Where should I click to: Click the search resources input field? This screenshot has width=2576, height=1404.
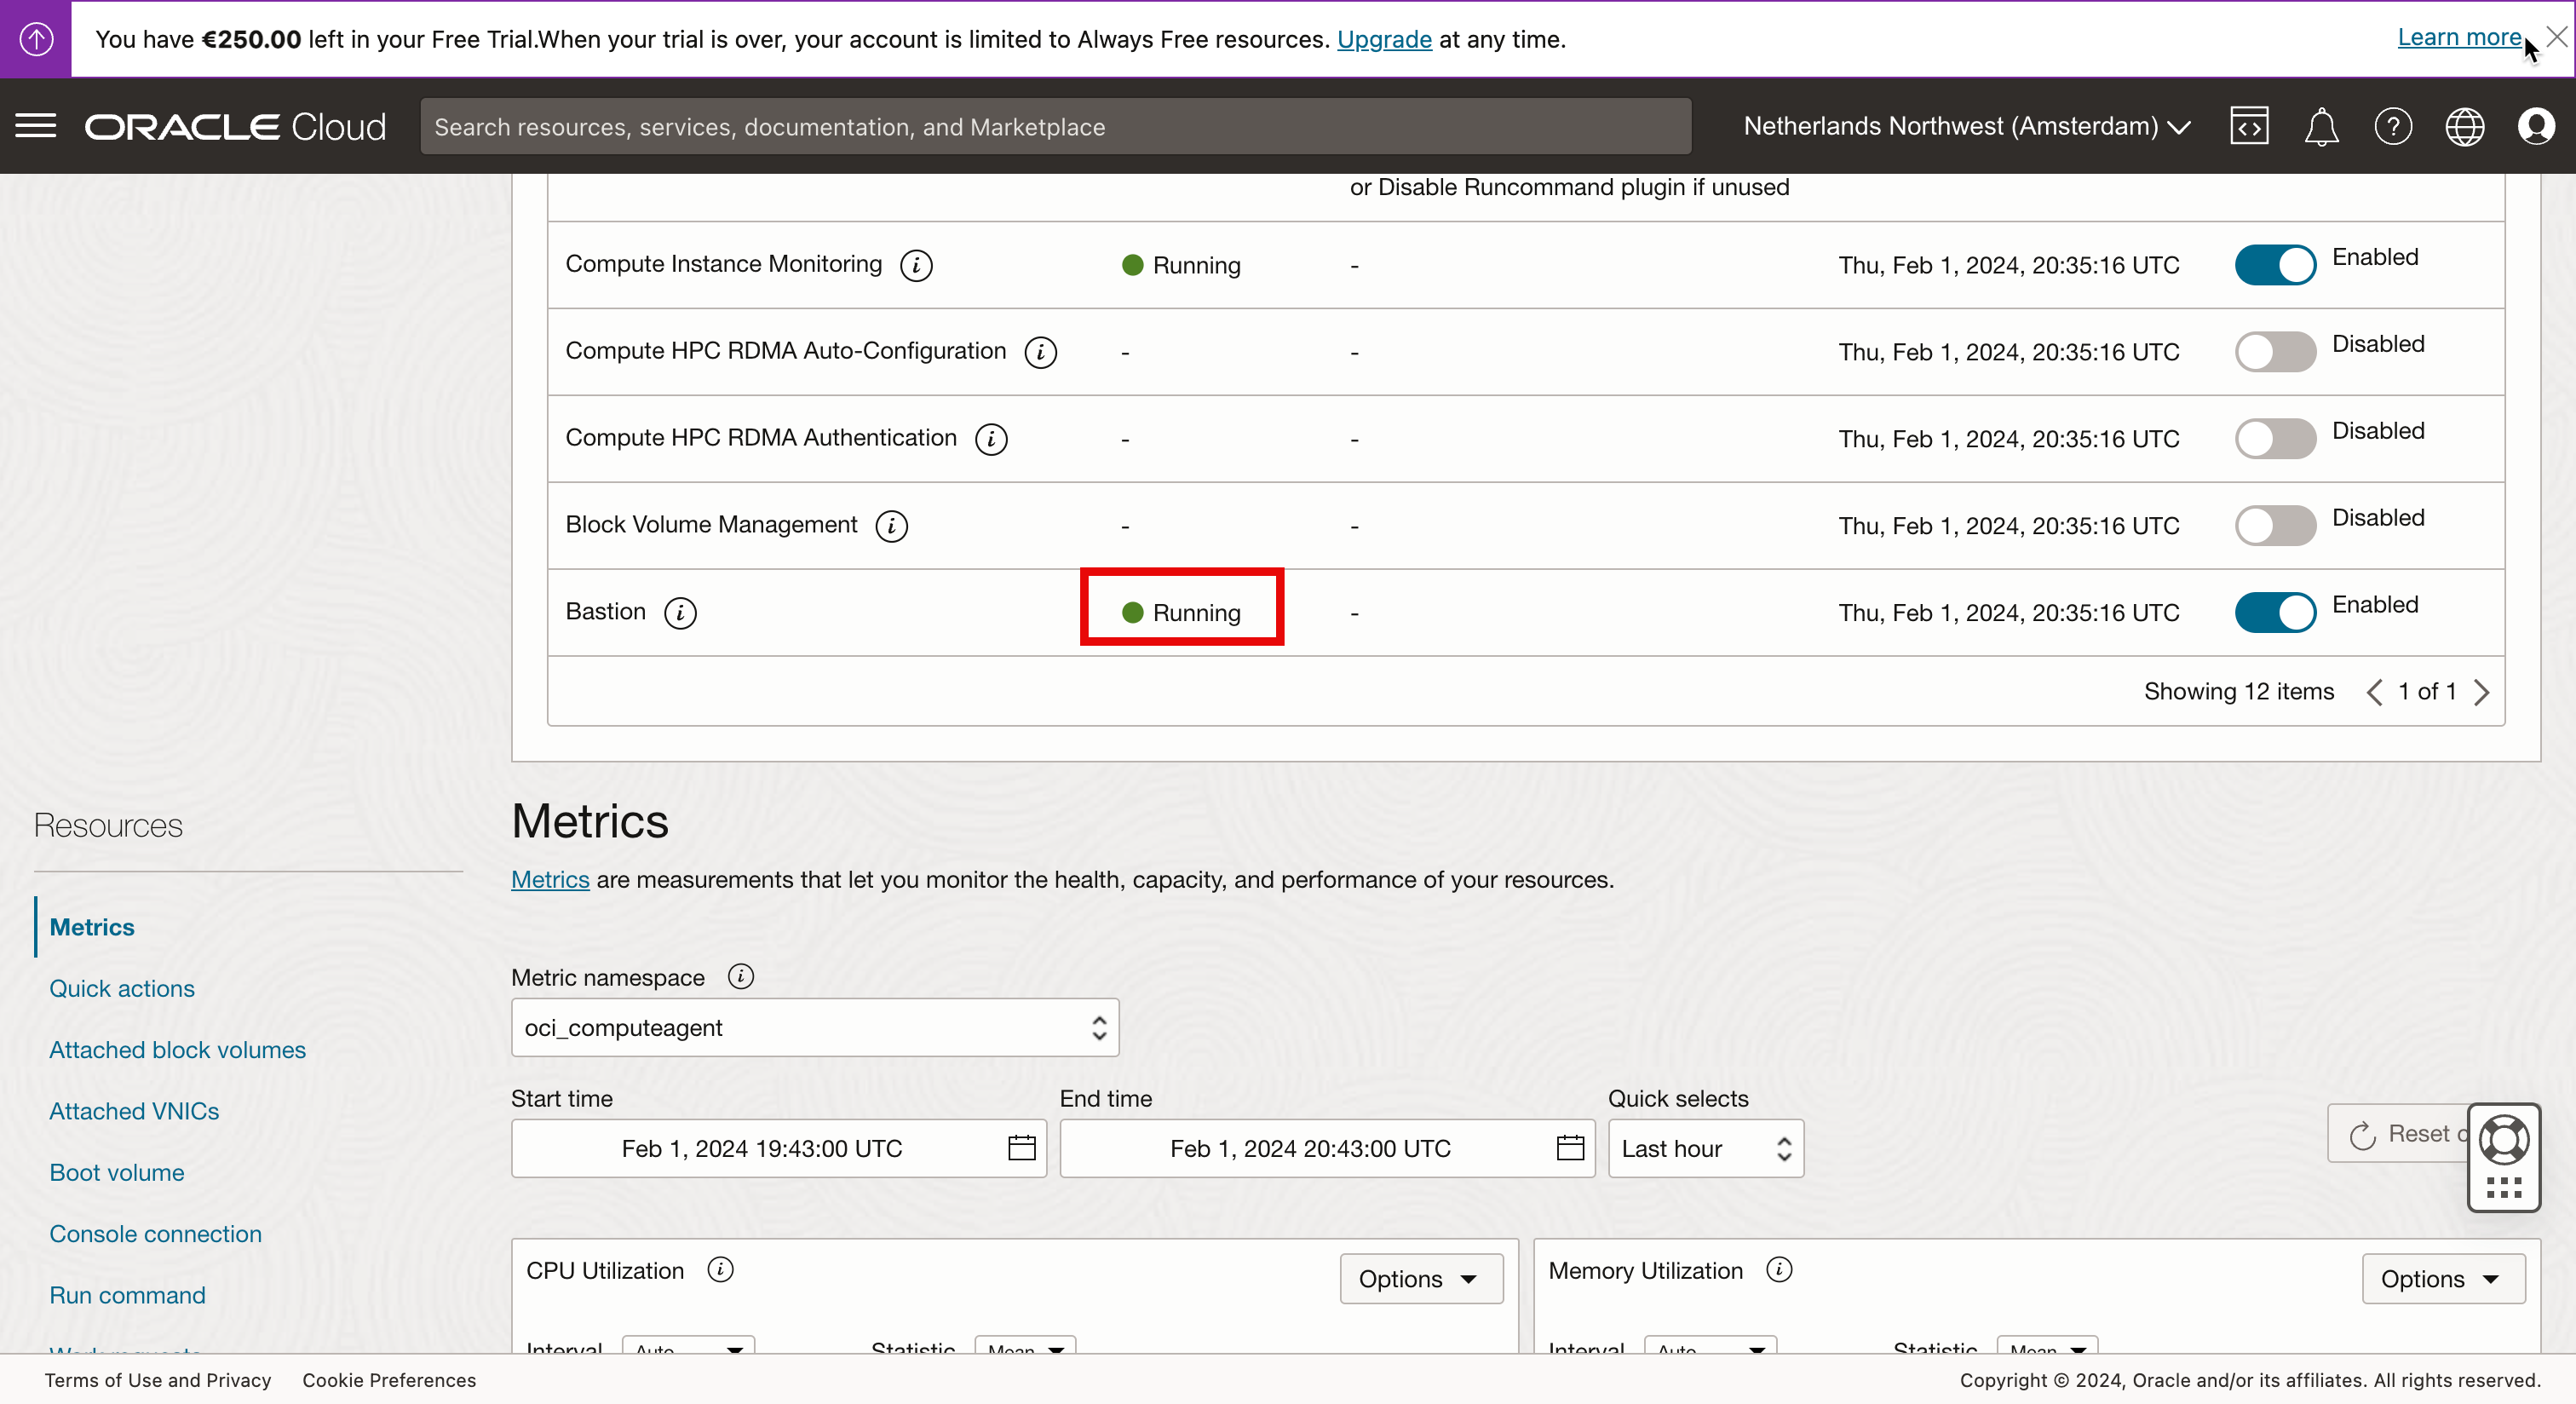(1055, 127)
